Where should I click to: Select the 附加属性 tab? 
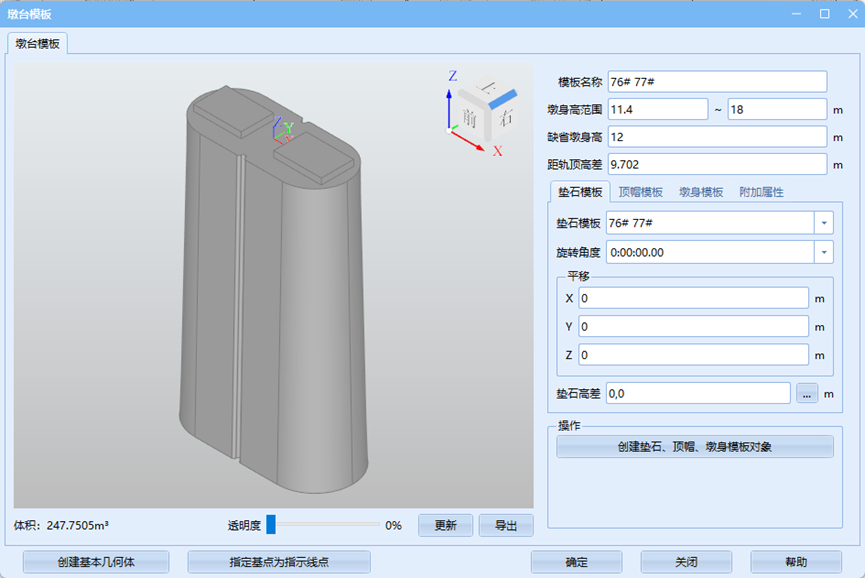click(761, 192)
